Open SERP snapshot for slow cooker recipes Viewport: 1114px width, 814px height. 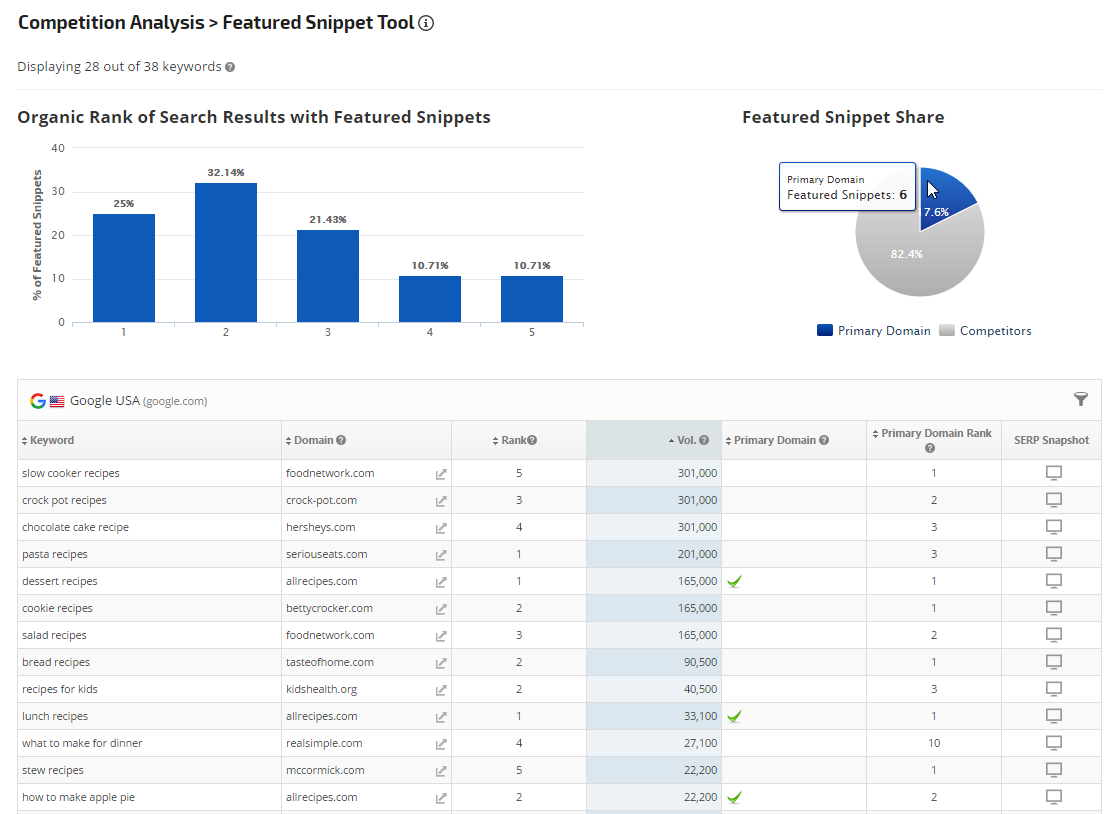click(1053, 473)
